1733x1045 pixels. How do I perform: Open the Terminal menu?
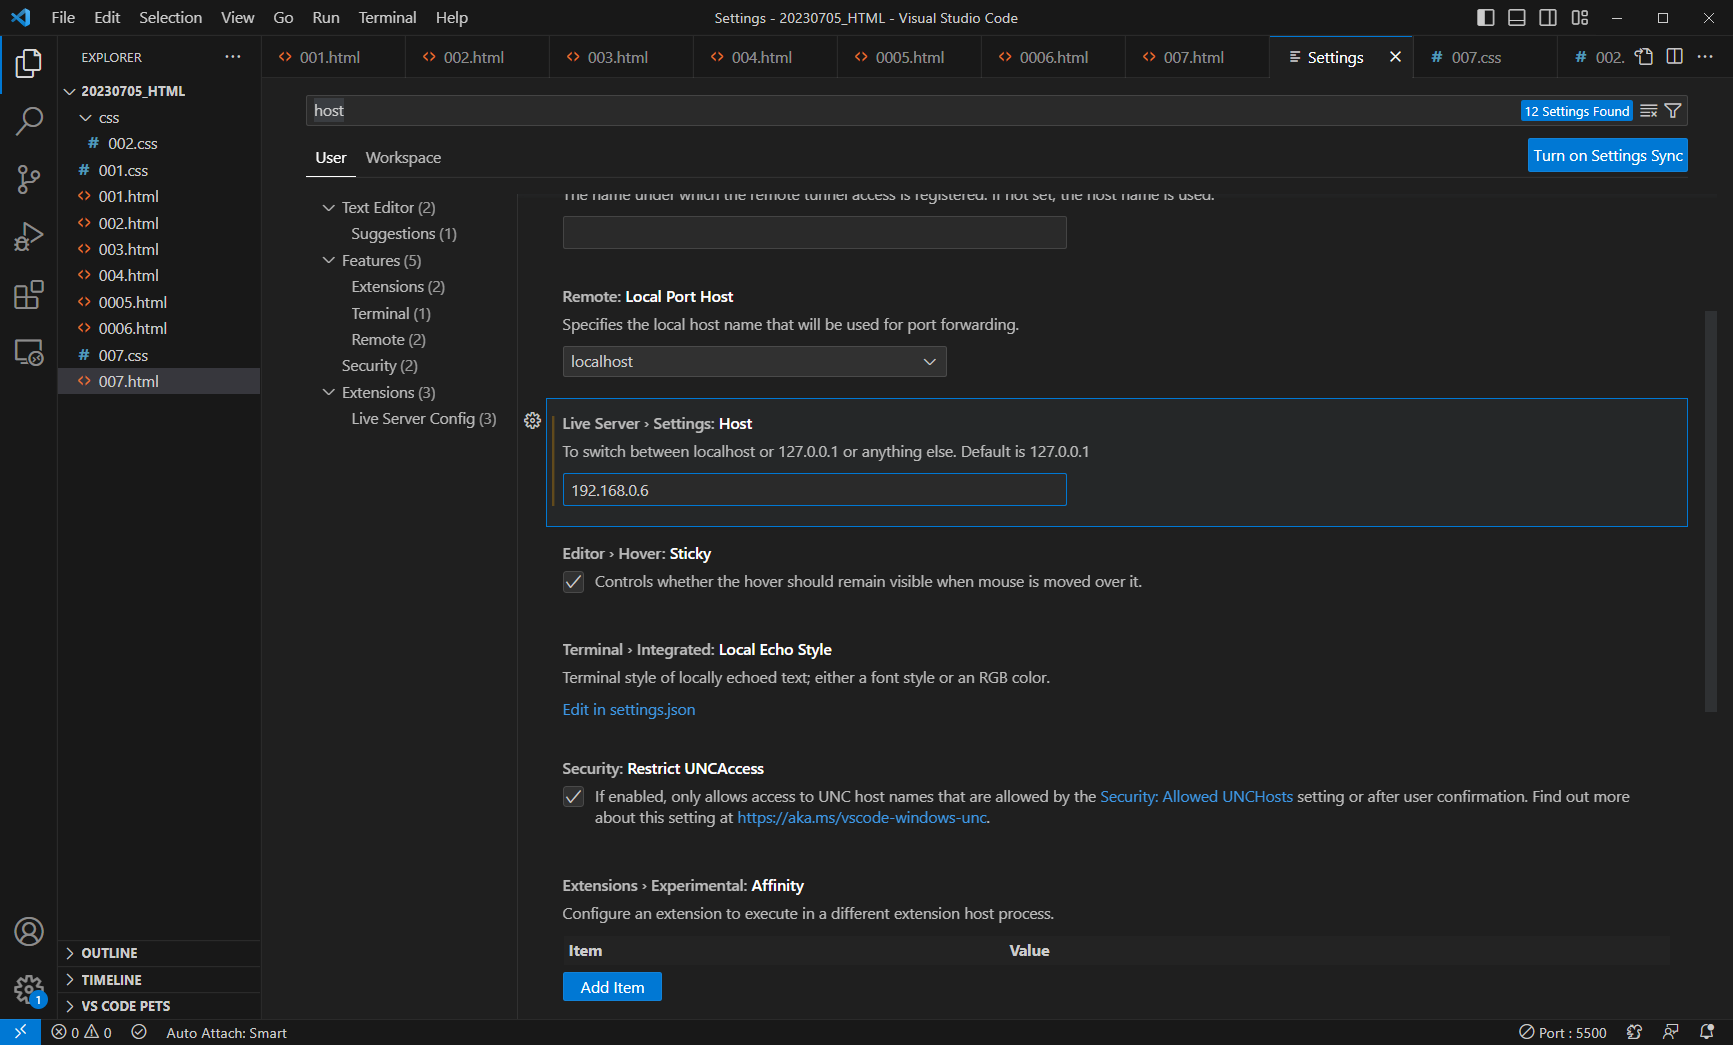(x=387, y=18)
